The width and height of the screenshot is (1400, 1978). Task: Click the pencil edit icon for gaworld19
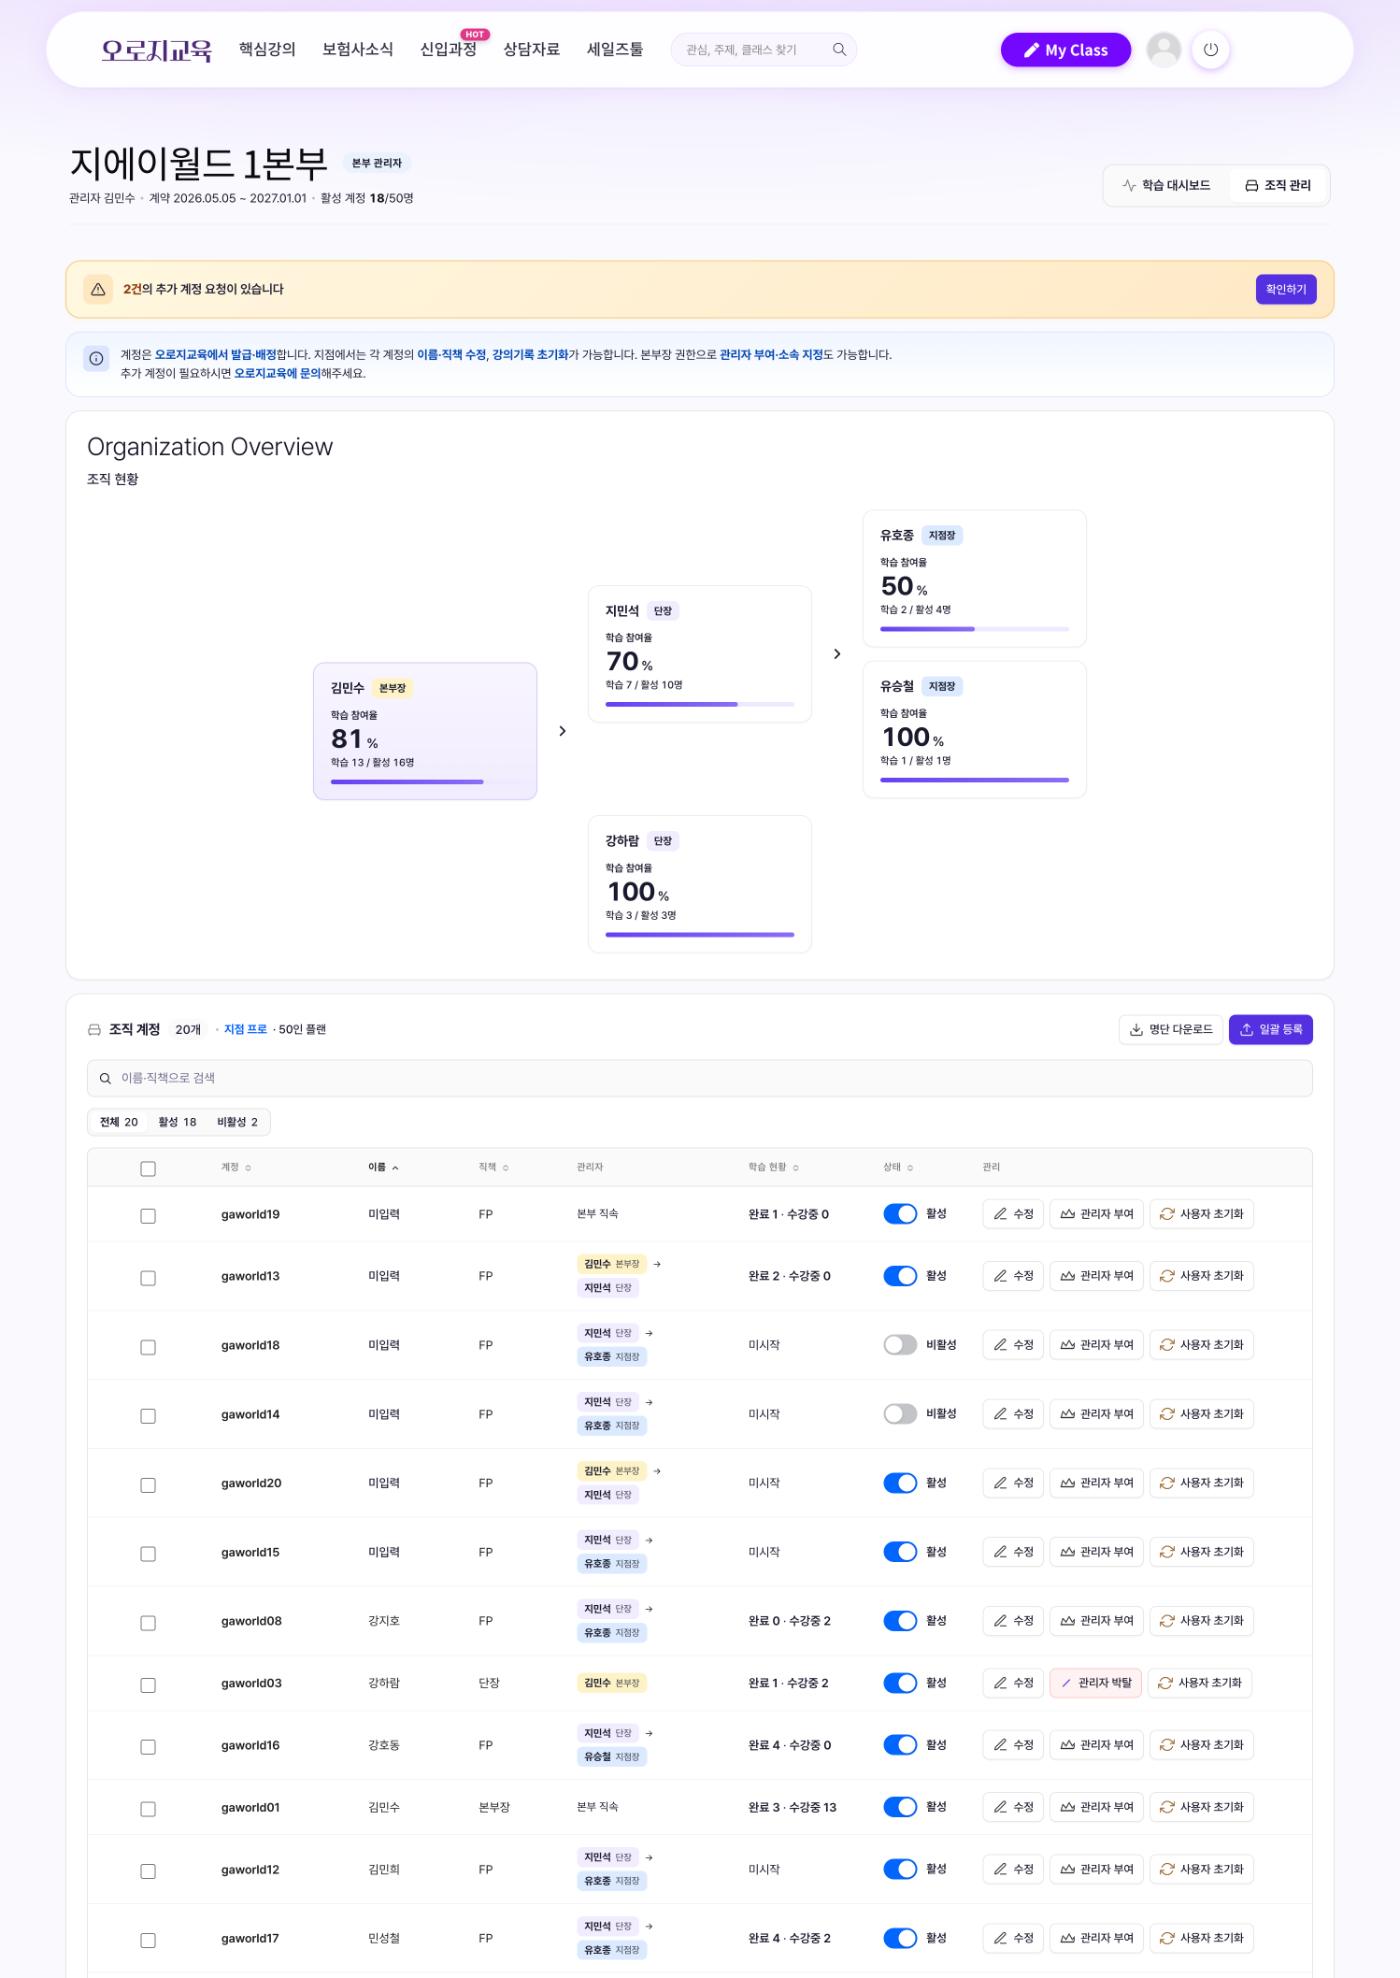coord(1000,1214)
